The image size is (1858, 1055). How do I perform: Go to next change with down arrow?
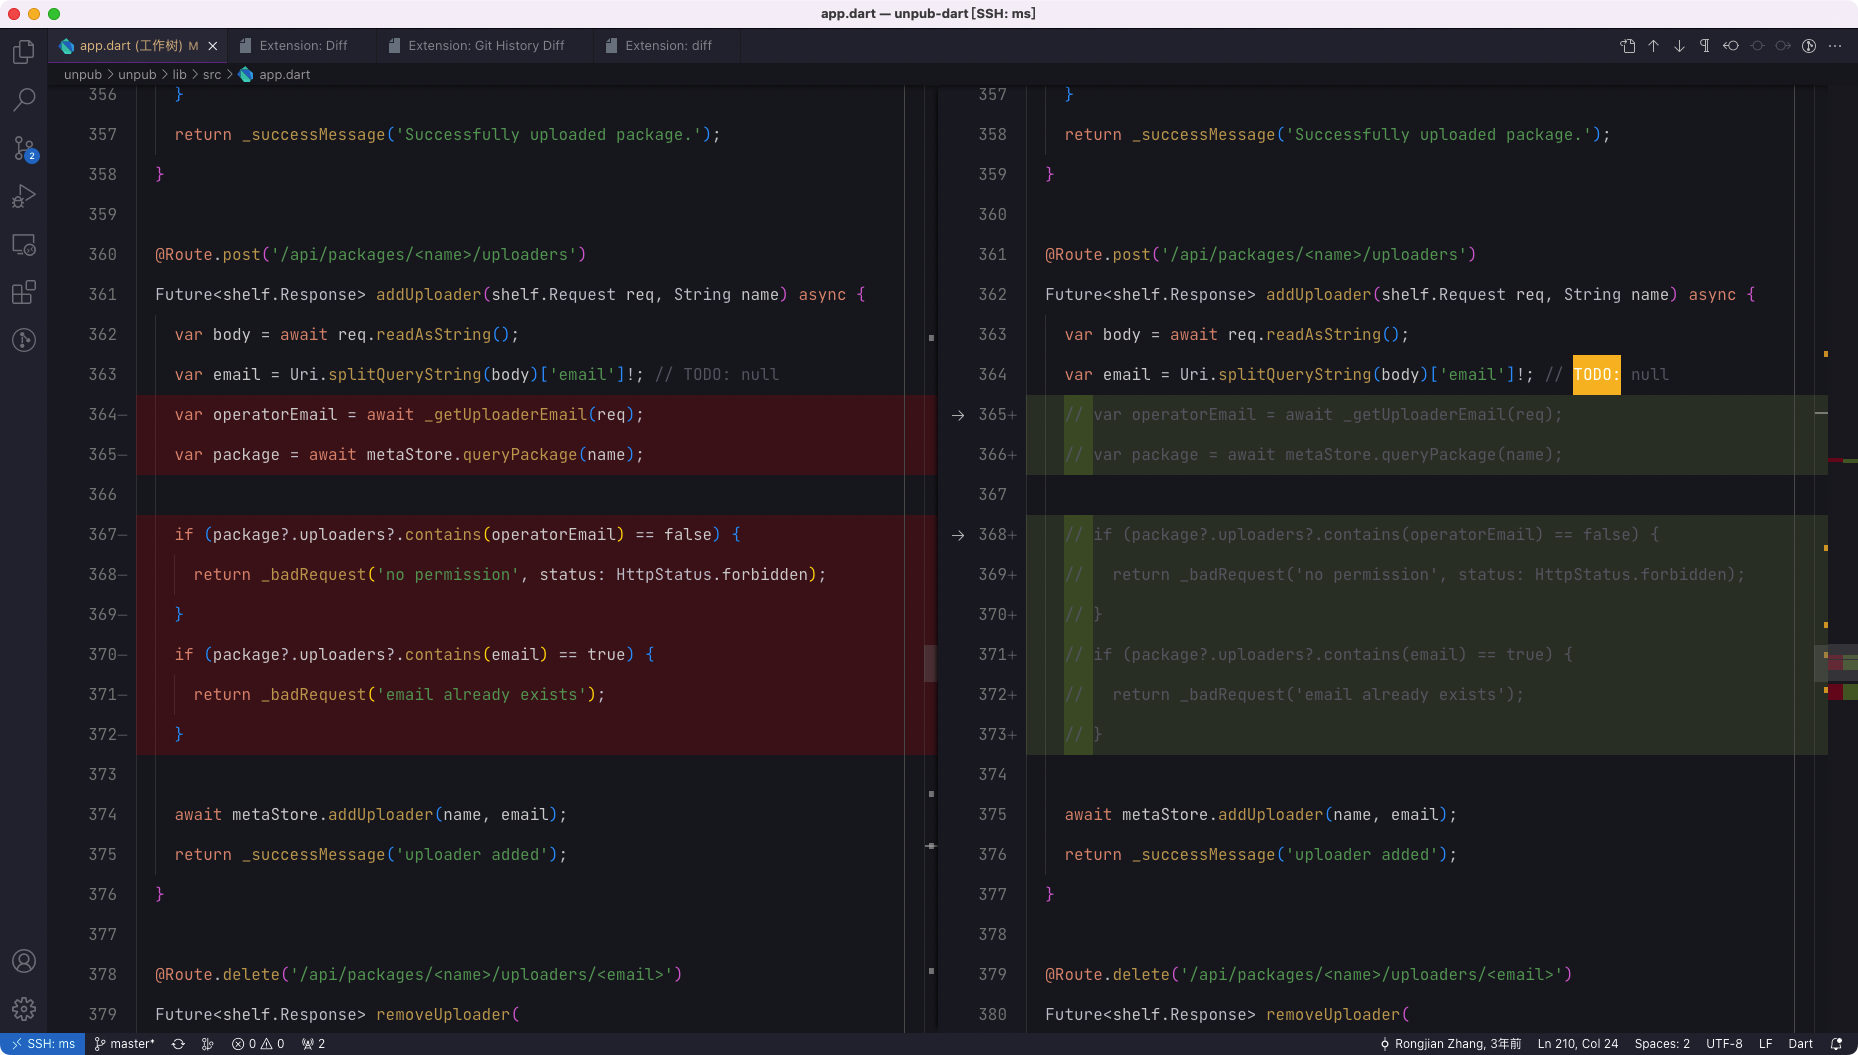pos(1679,46)
